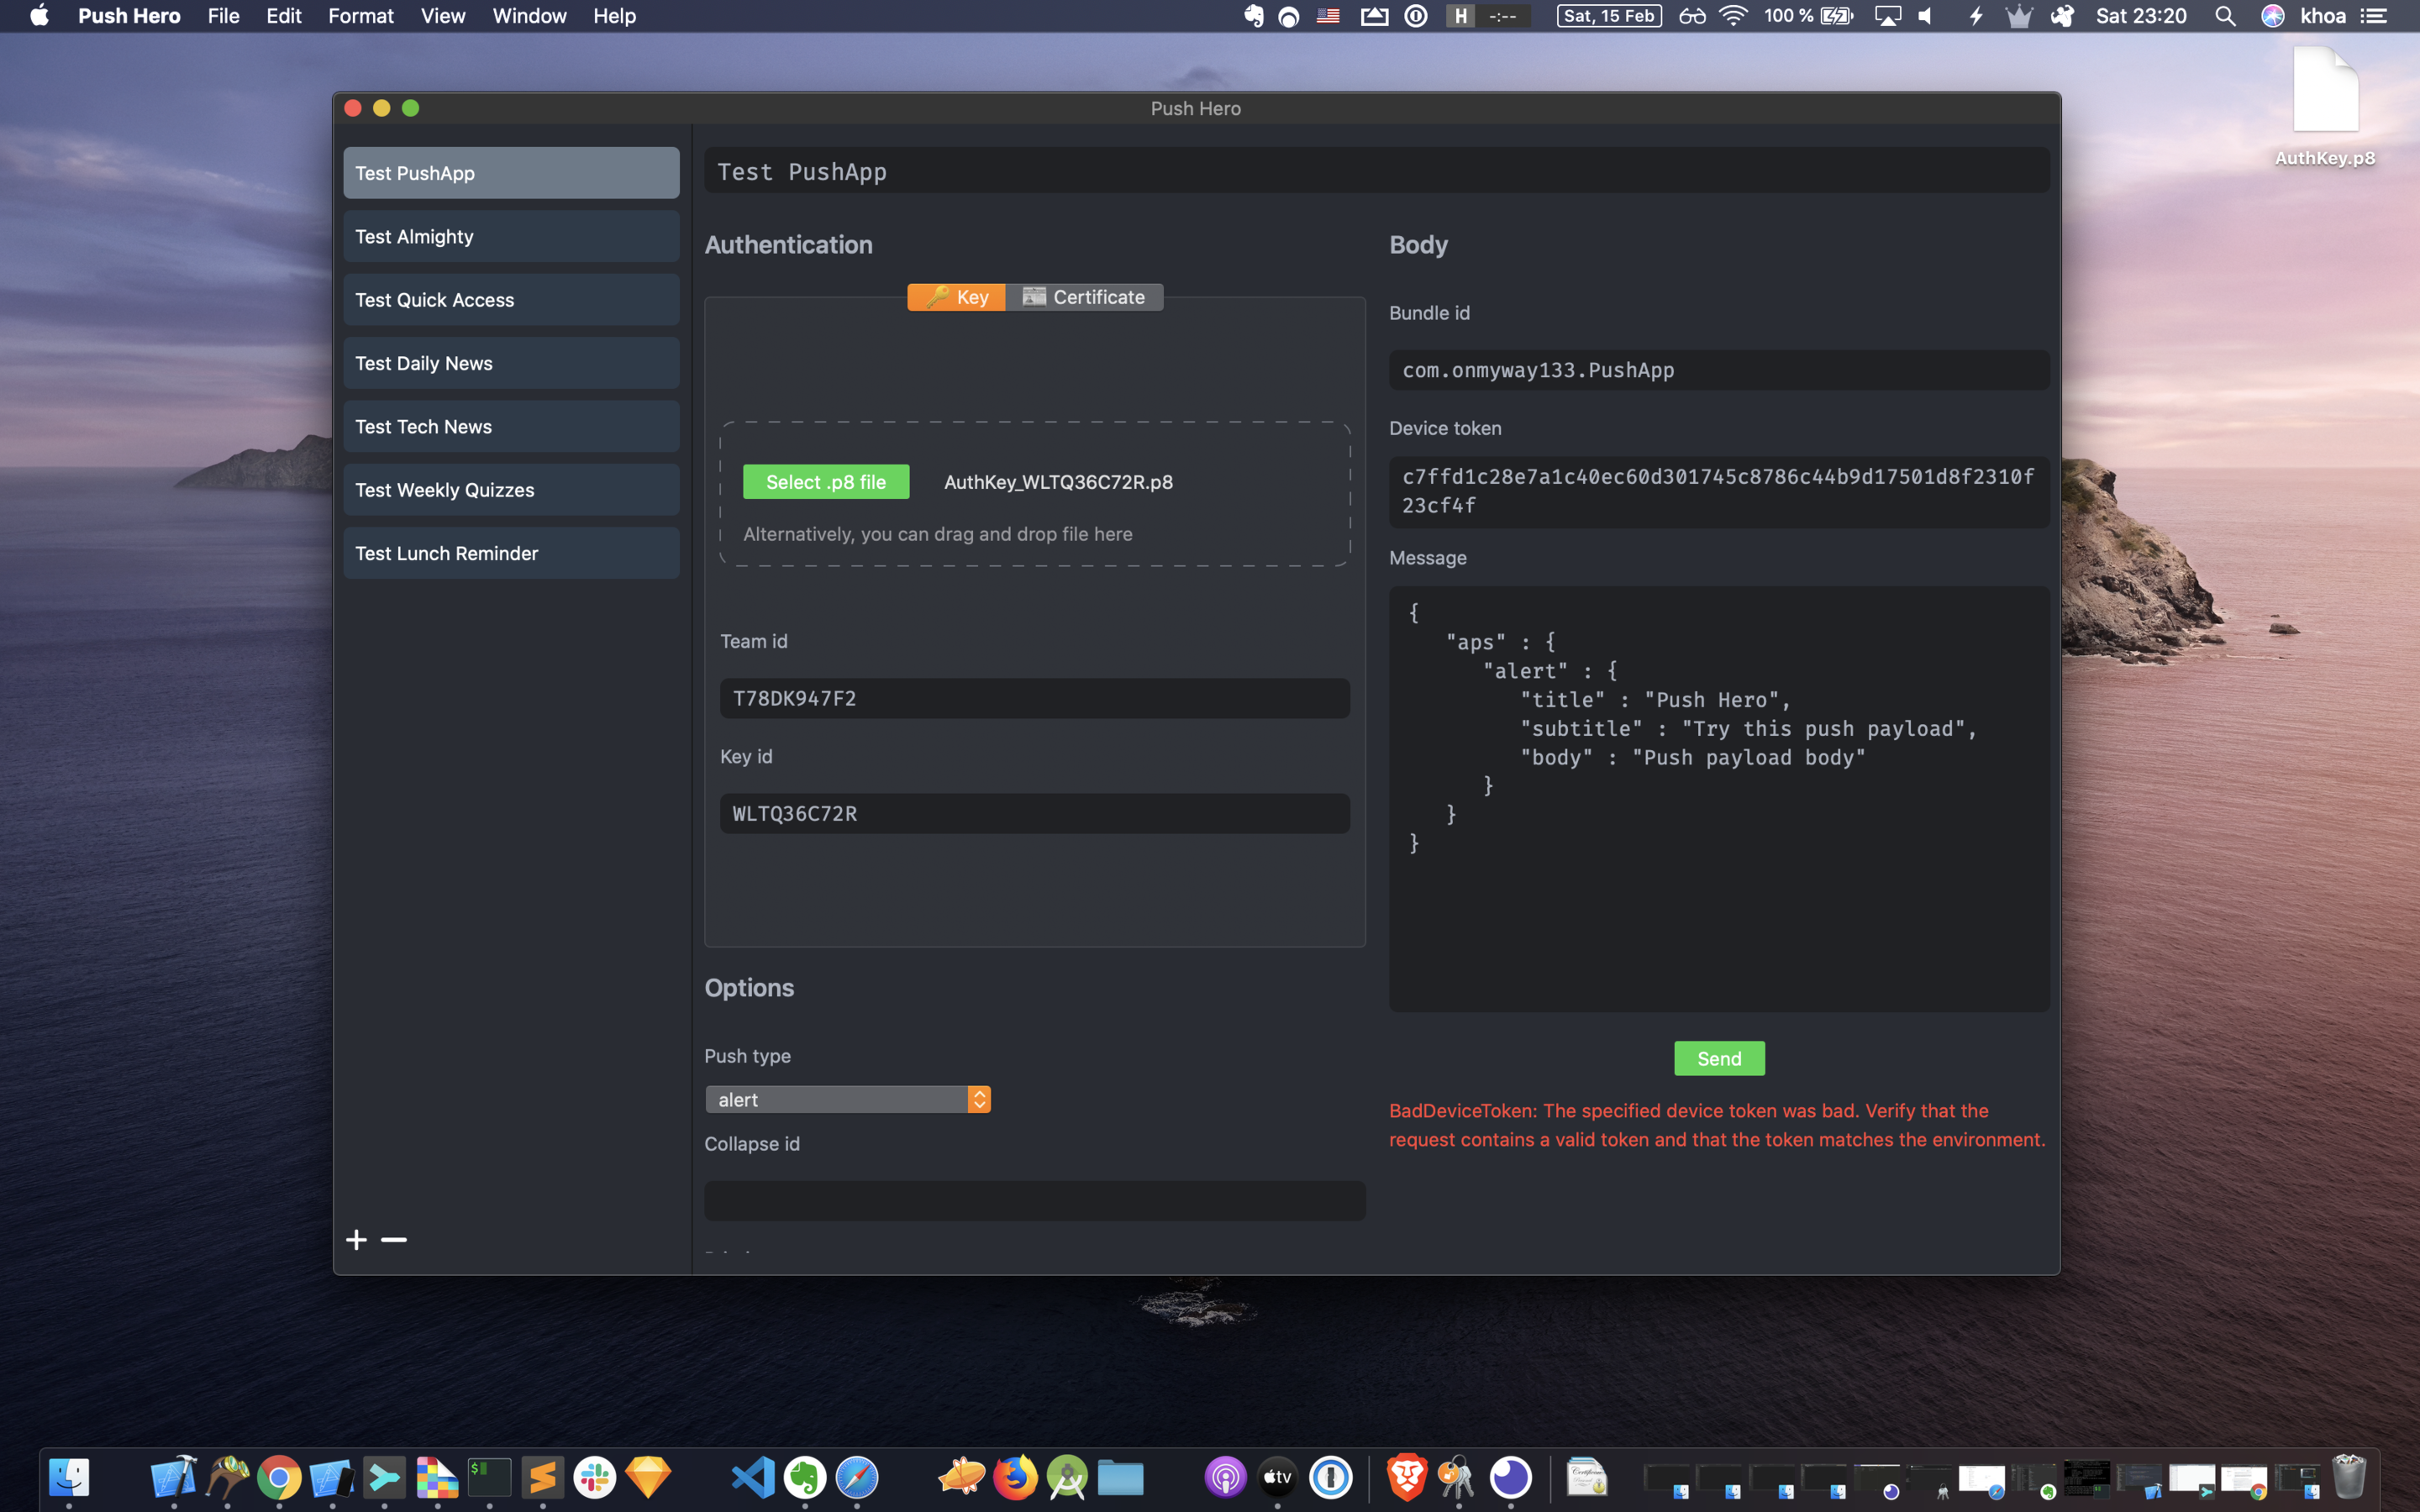2420x1512 pixels.
Task: Click the battery status icon
Action: click(x=1837, y=16)
